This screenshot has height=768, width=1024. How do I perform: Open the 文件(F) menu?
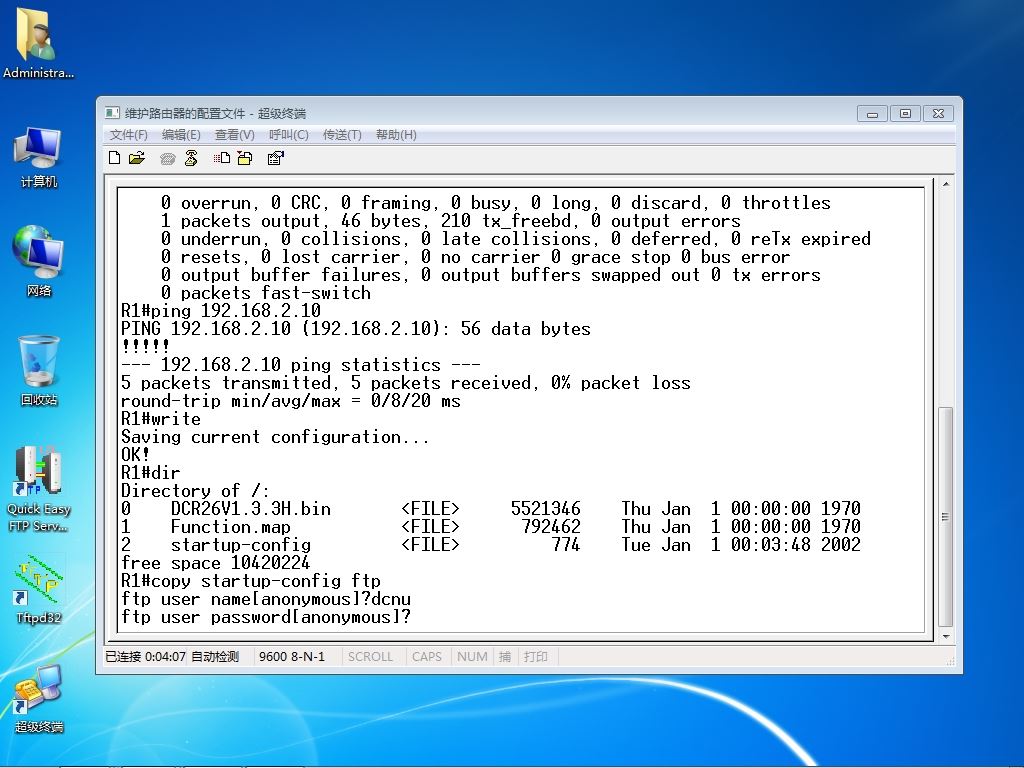point(129,135)
